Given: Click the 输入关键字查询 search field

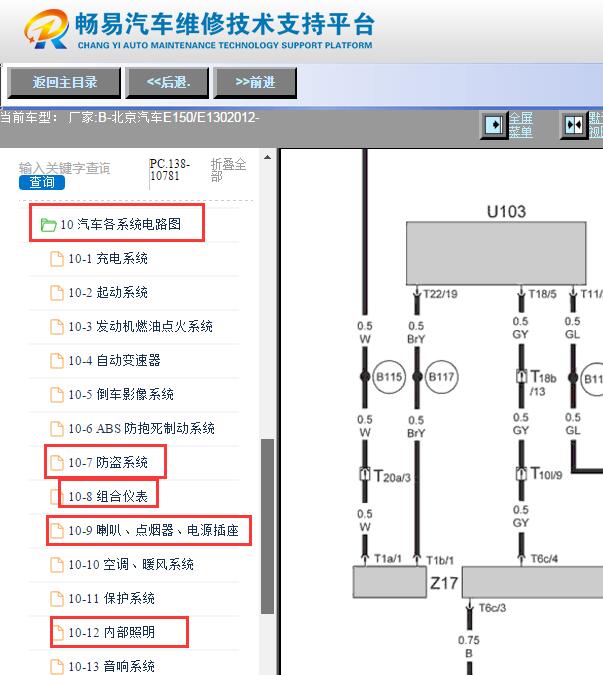Looking at the screenshot, I should tap(65, 168).
